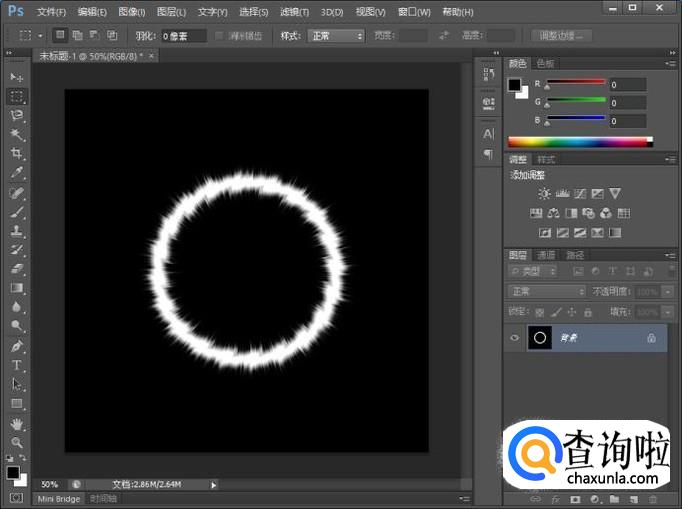Hide the 背景 layer with eye icon
Screen dimensions: 682x509
(x=515, y=338)
